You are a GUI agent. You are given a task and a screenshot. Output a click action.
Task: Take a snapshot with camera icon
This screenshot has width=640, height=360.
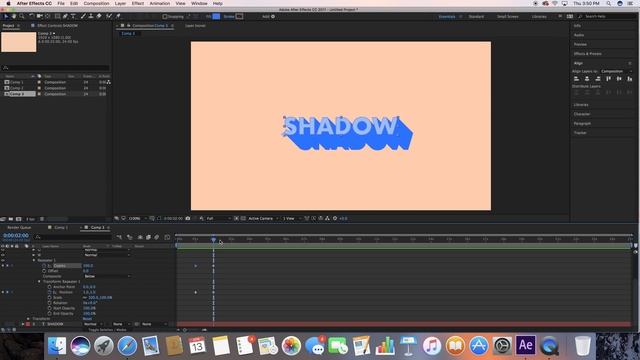pos(188,218)
